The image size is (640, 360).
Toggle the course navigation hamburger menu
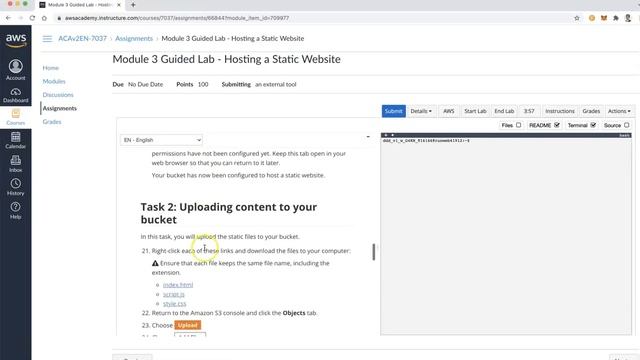pyautogui.click(x=47, y=39)
